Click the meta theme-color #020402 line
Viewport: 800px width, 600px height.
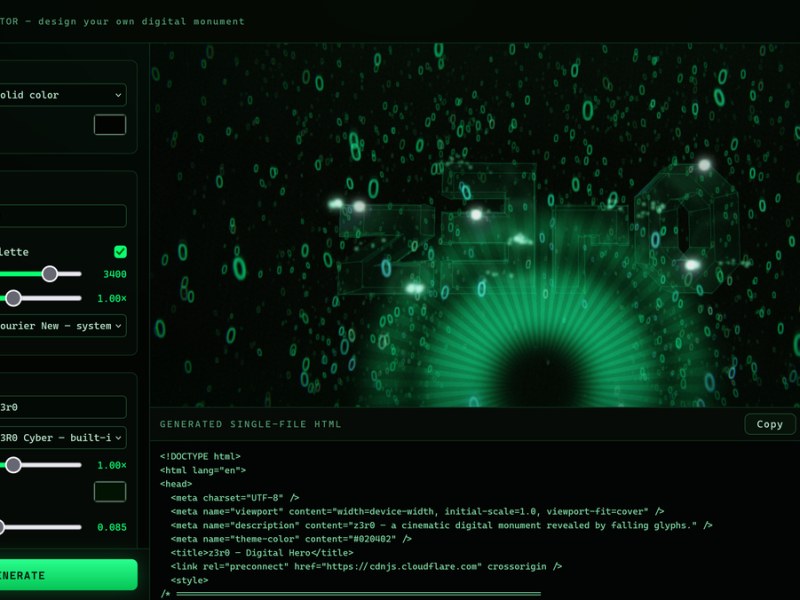tap(291, 539)
